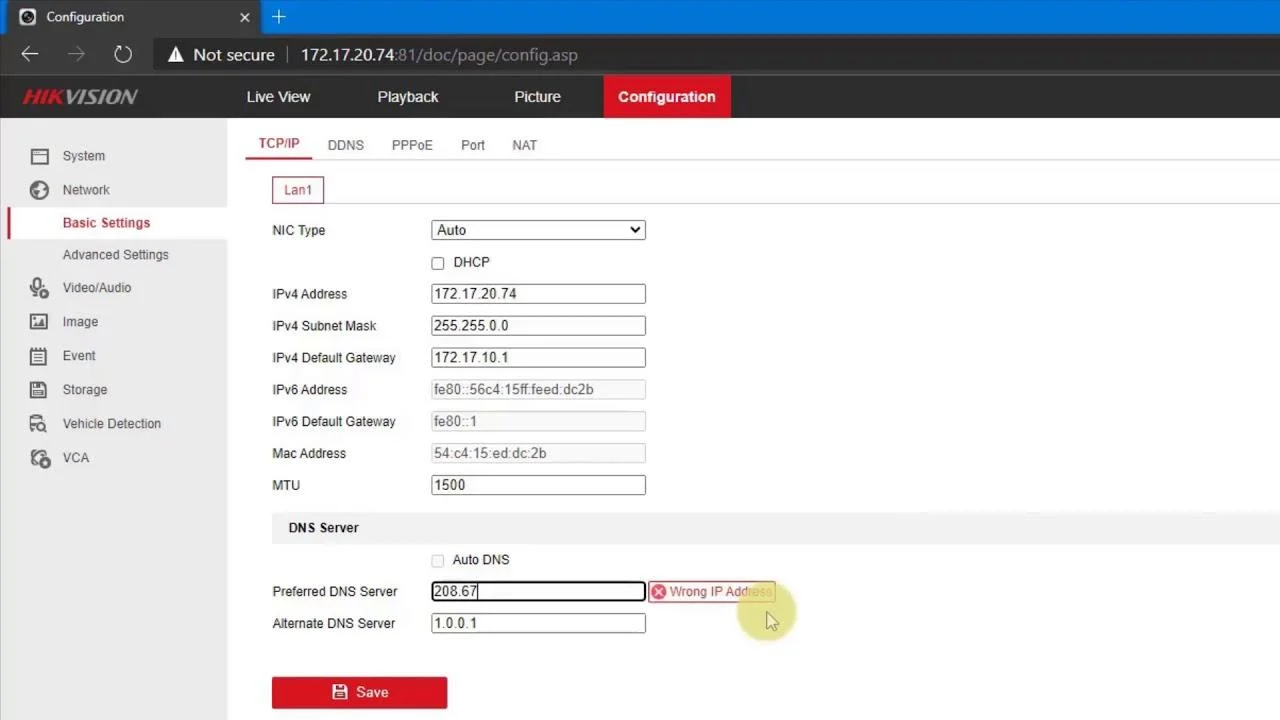Click the Network globe icon
1280x720 pixels.
click(39, 190)
